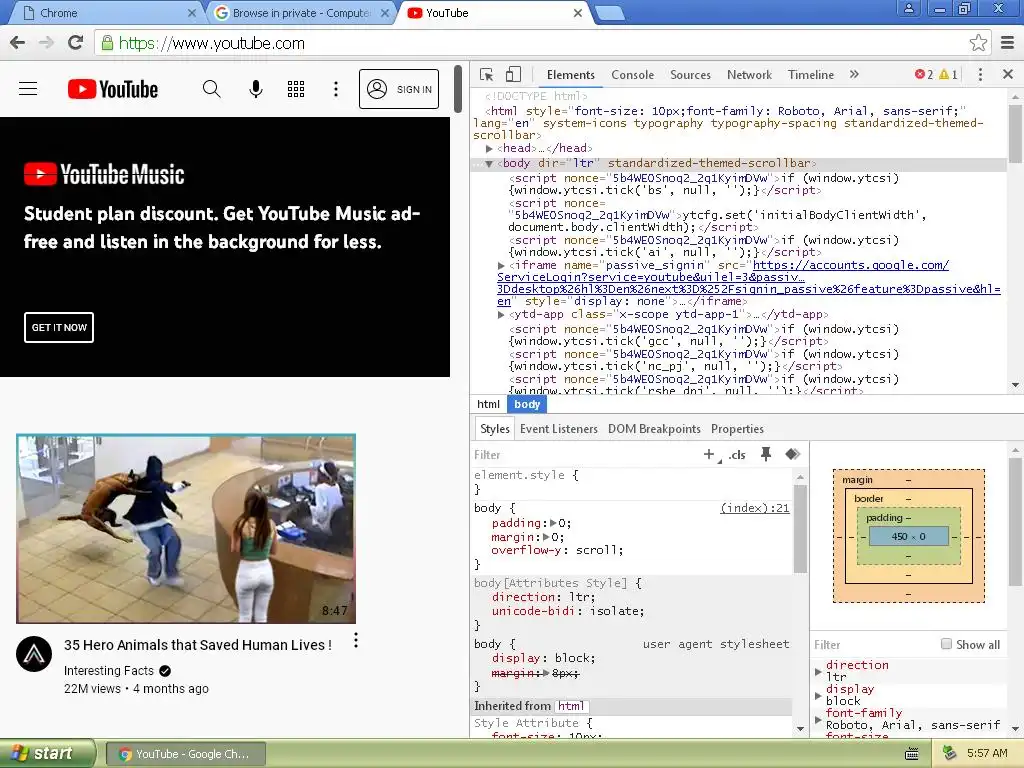Image resolution: width=1024 pixels, height=768 pixels.
Task: Click the secure padlock icon
Action: [107, 43]
